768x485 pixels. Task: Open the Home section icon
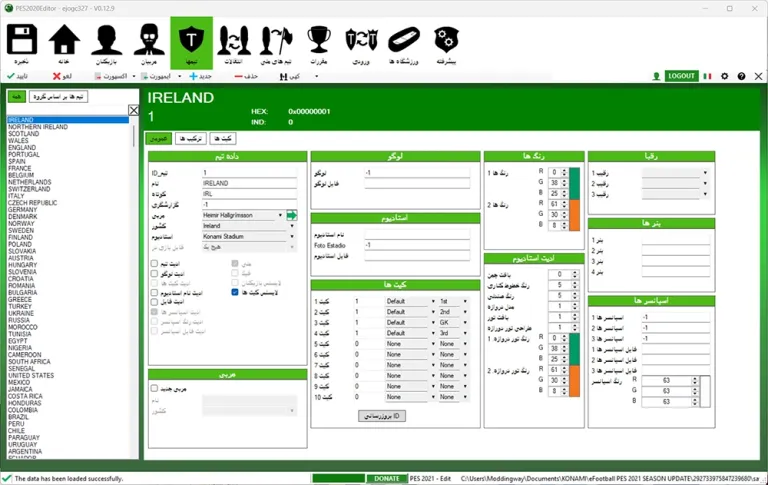(x=64, y=39)
